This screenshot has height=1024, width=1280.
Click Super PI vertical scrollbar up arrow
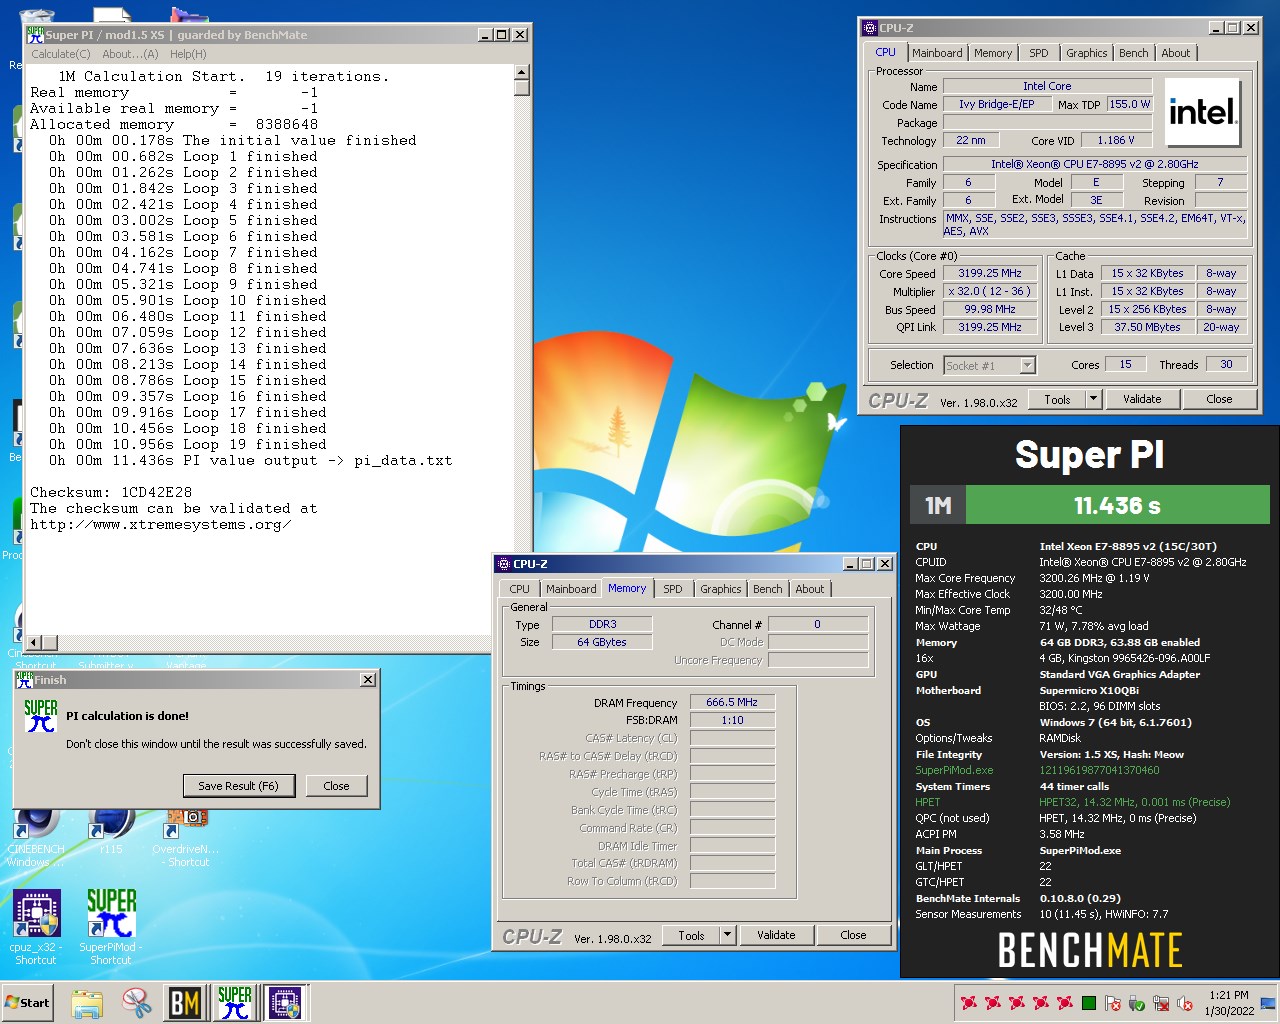click(x=522, y=72)
